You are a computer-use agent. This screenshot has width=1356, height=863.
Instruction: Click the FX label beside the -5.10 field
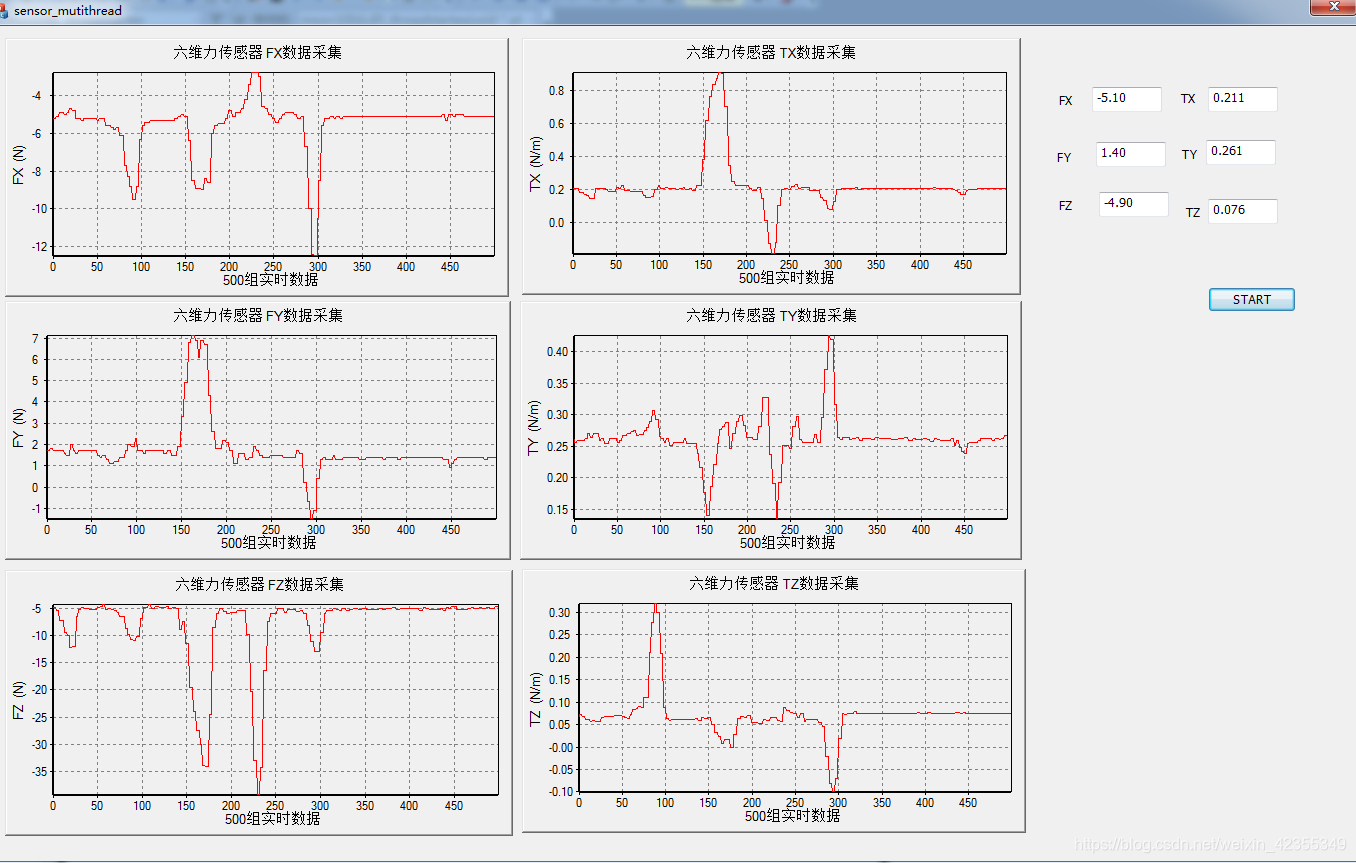(1065, 101)
